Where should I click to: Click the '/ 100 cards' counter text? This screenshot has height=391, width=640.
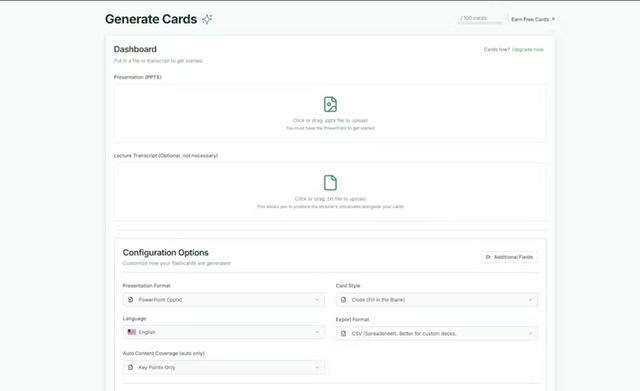click(x=473, y=18)
